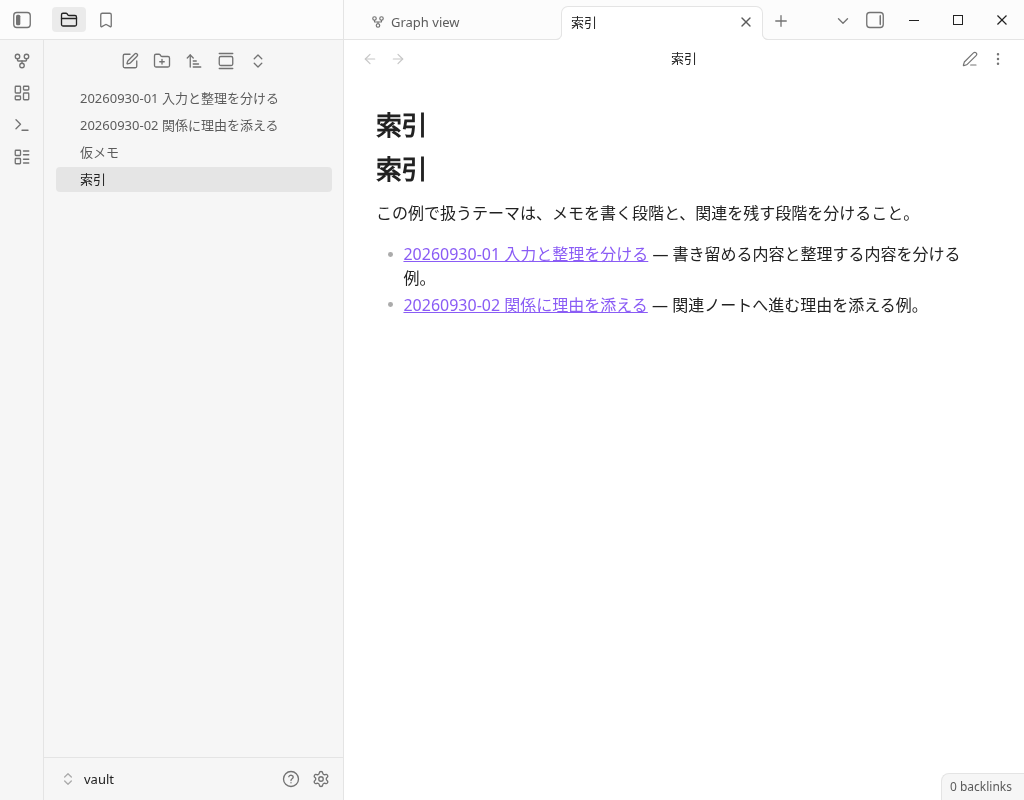Open canvas icon in ribbon
1024x800 pixels.
point(22,93)
